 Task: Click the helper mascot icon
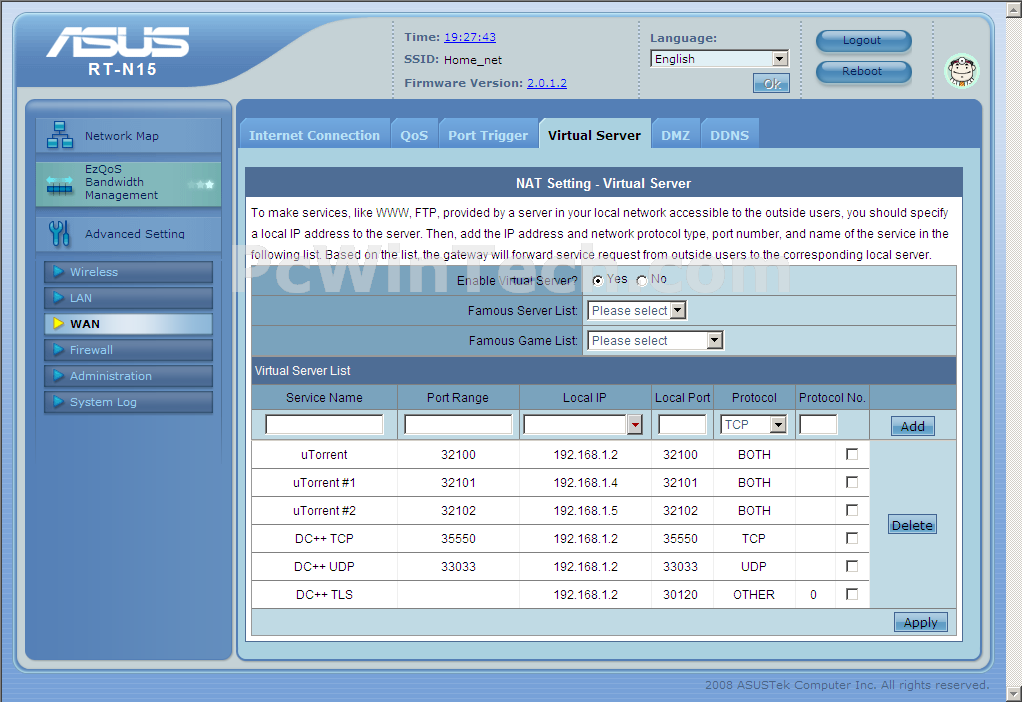(x=962, y=71)
